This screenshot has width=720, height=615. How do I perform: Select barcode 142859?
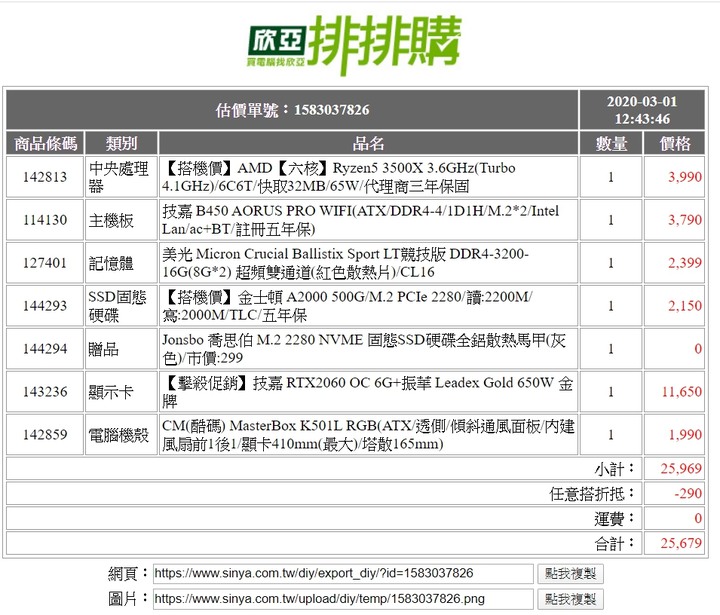click(x=45, y=434)
